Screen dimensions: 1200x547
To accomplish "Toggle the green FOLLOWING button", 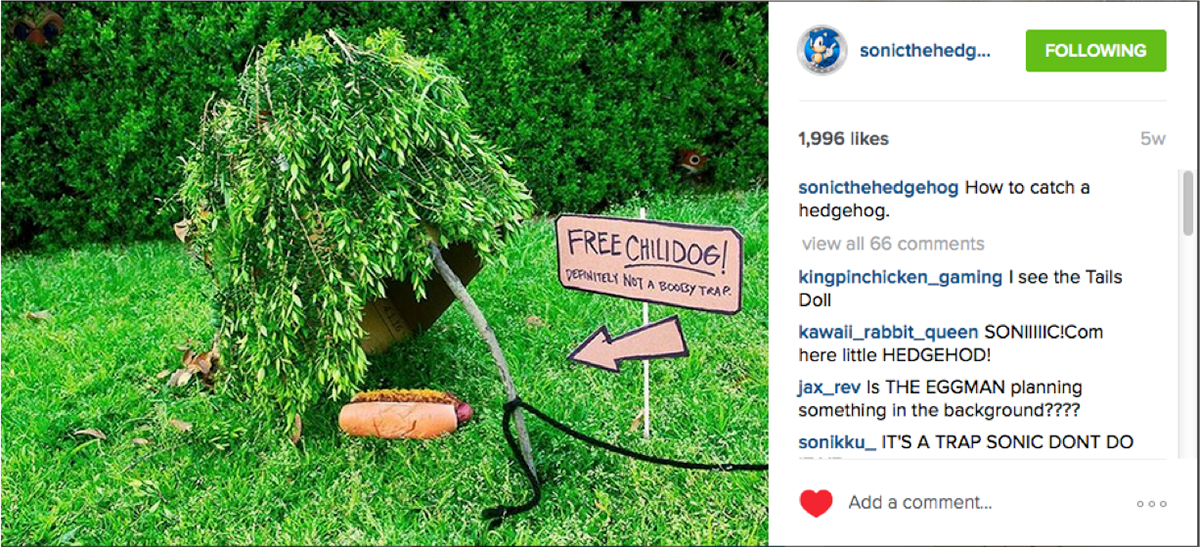I will [x=1096, y=50].
